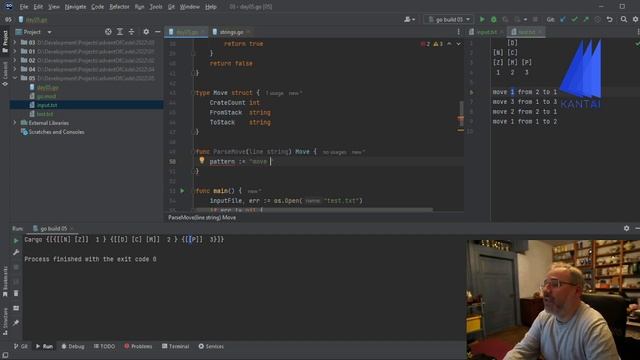Toggle the Debug tool window button

pyautogui.click(x=73, y=346)
